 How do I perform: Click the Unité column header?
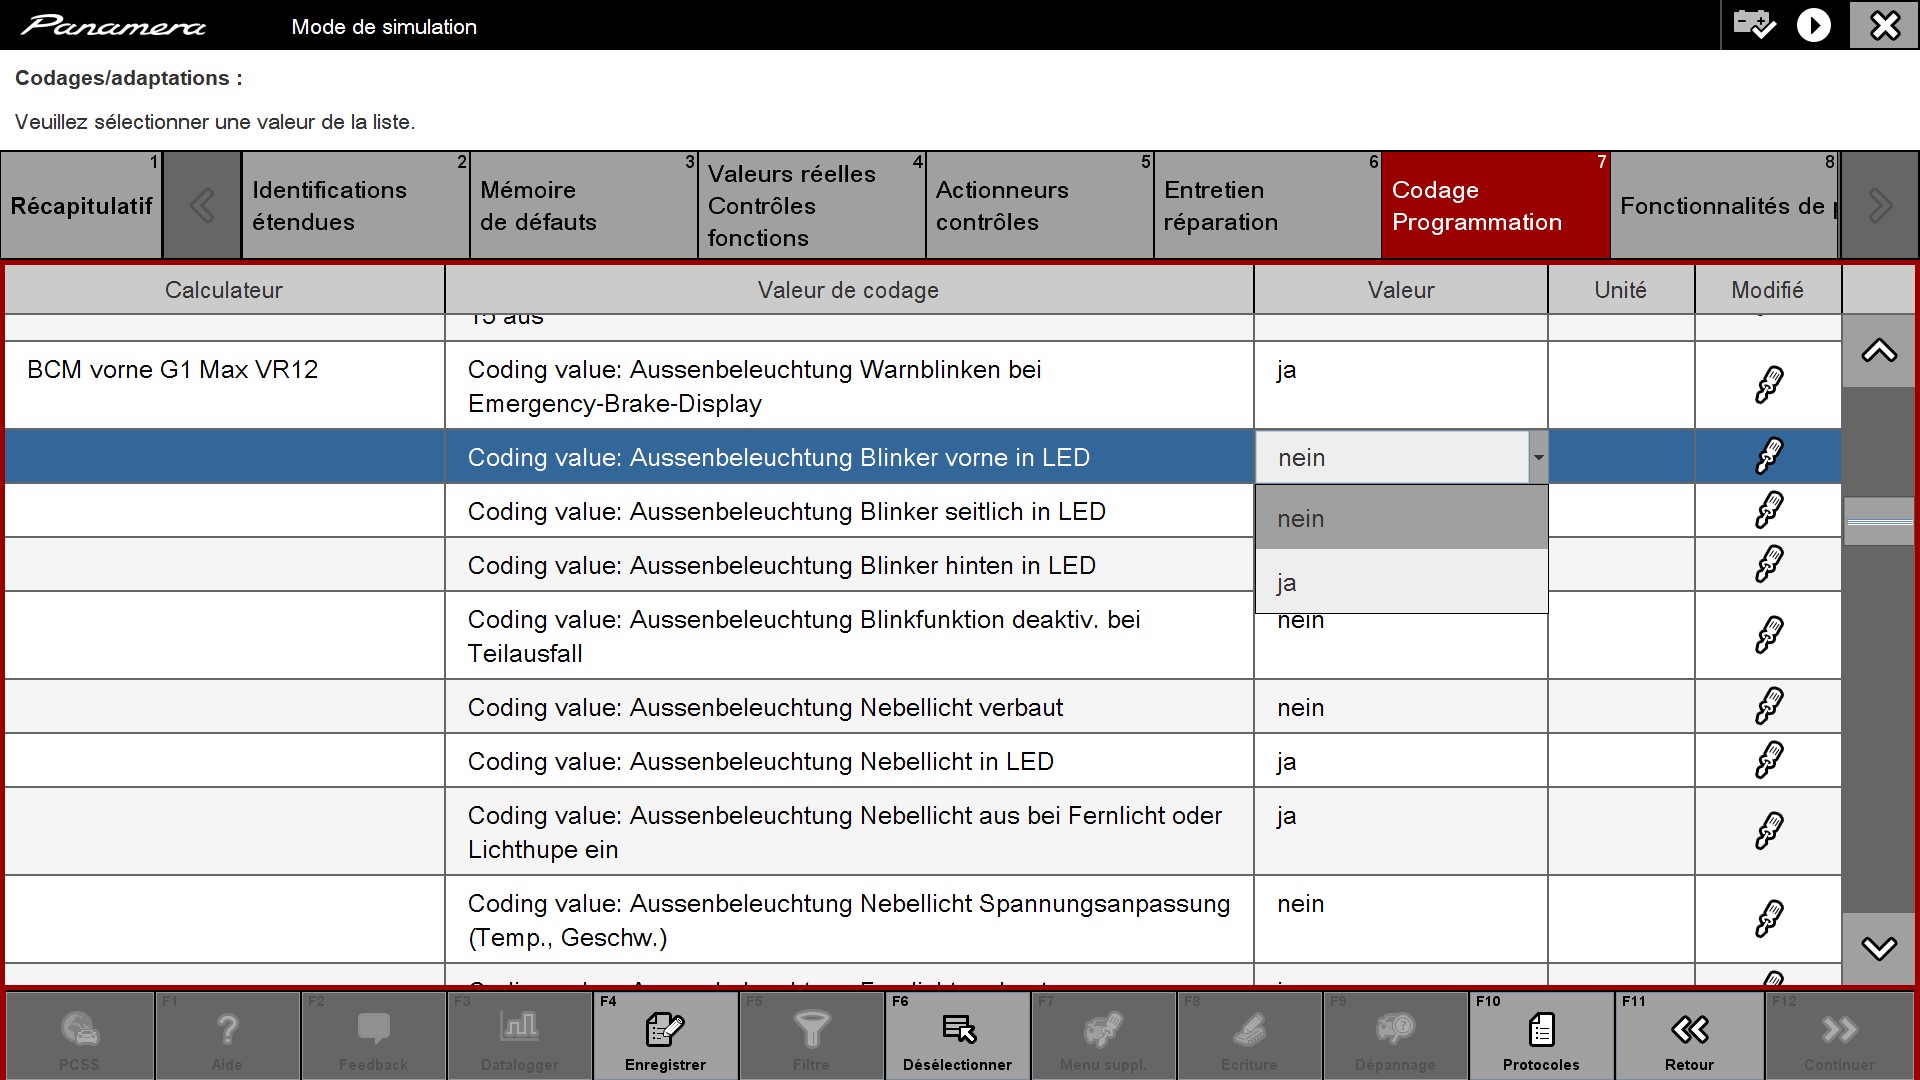tap(1621, 290)
